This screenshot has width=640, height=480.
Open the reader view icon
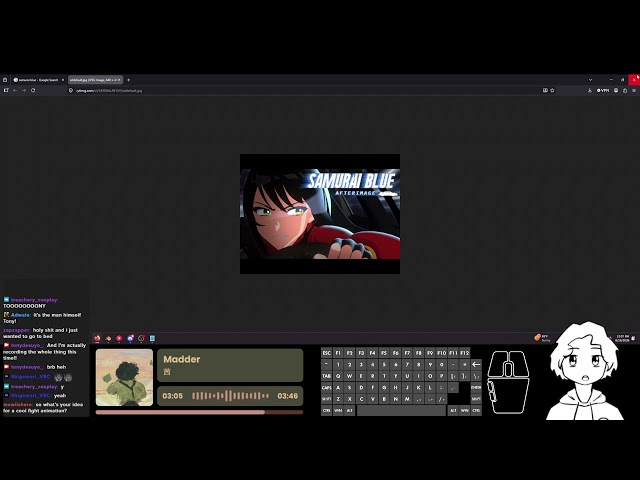545,91
